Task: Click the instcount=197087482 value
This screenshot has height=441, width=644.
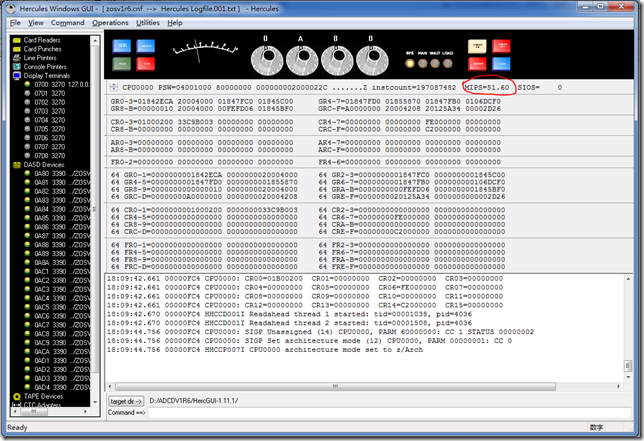Action: point(414,87)
